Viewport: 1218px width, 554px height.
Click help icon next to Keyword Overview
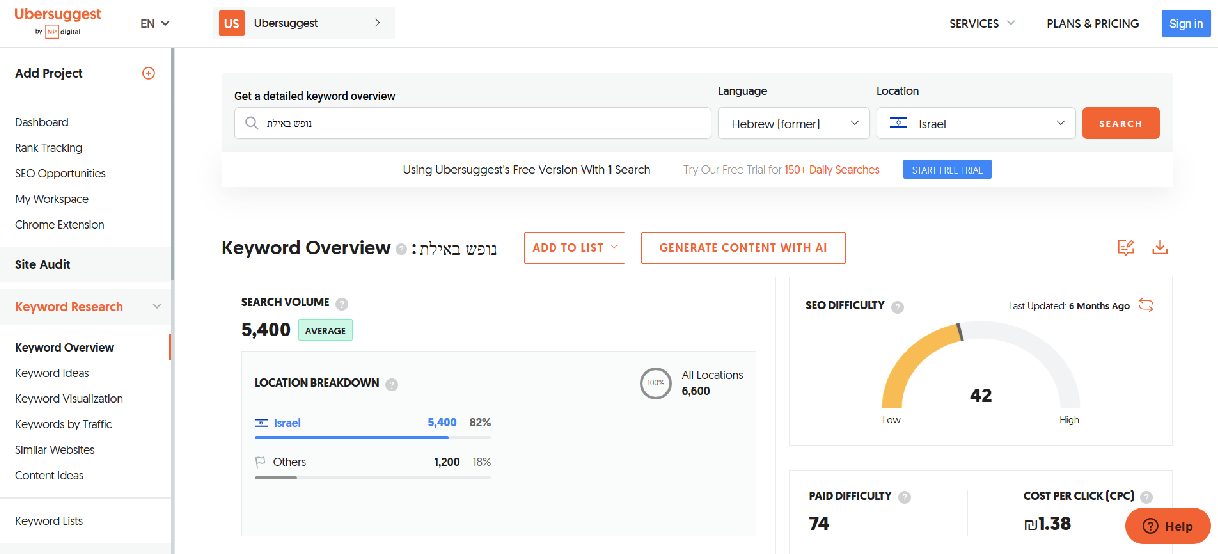pyautogui.click(x=401, y=249)
